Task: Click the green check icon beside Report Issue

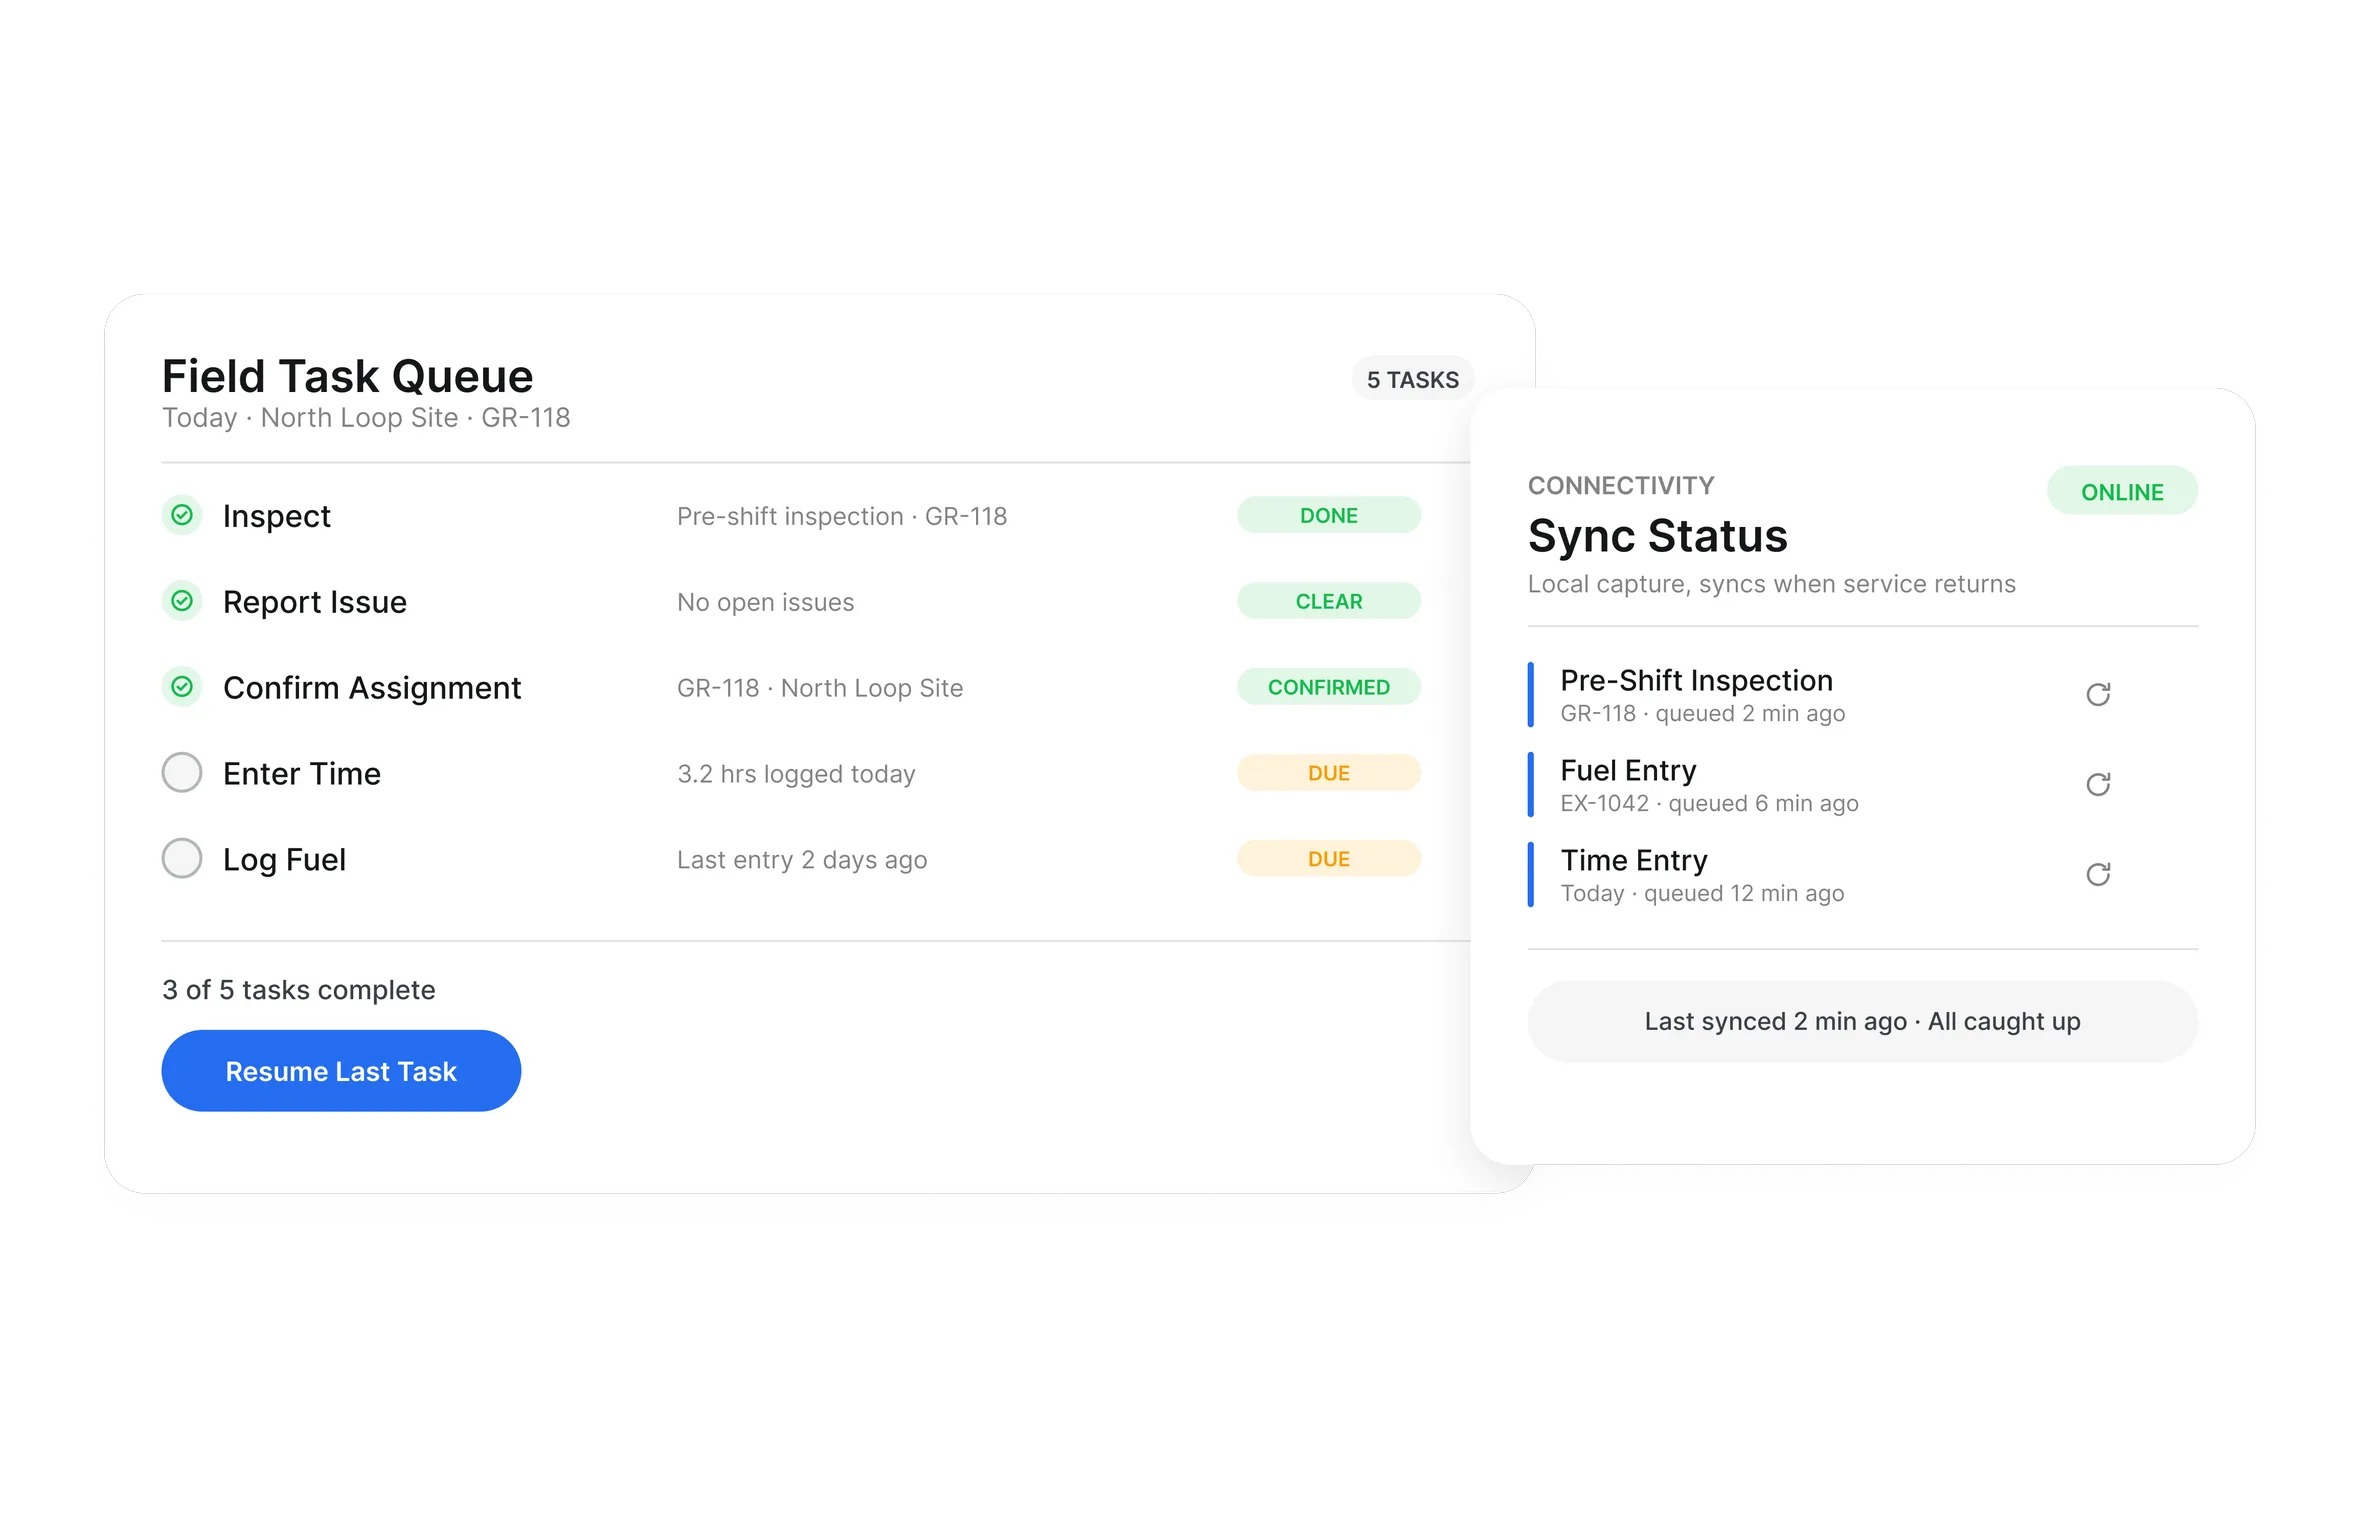Action: pyautogui.click(x=182, y=601)
